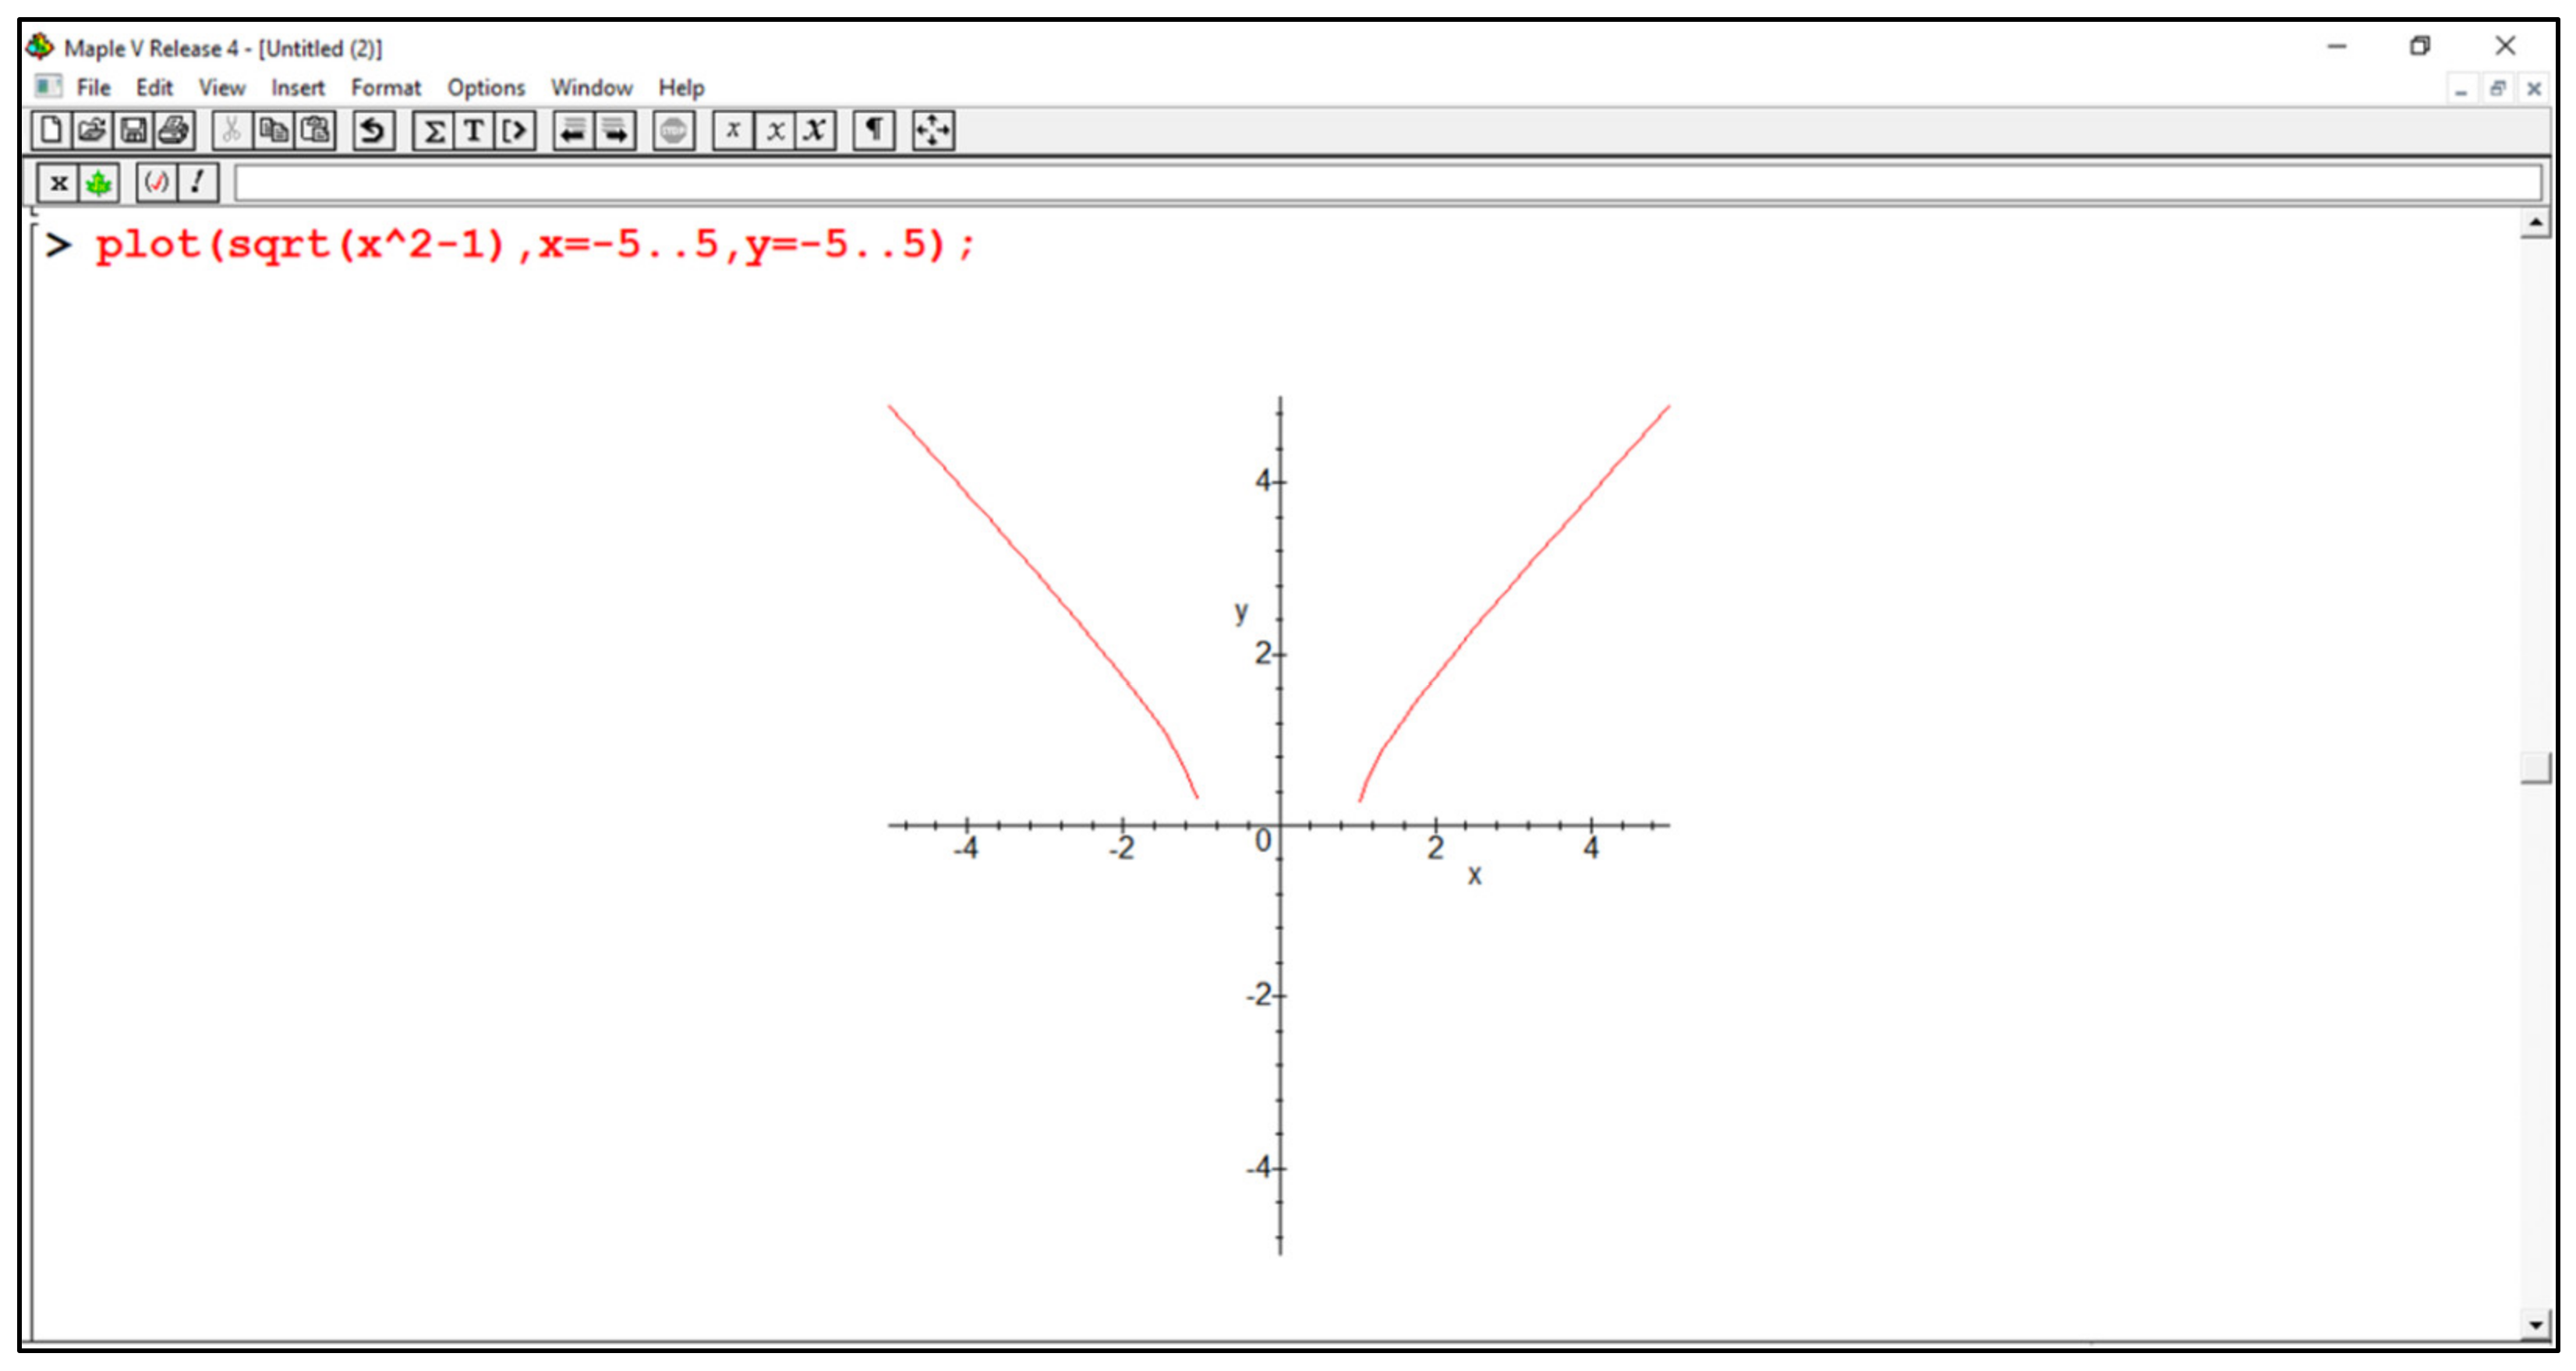Screen dimensions: 2576x1371
Task: Toggle Maple leaf input mode button
Action: click(98, 183)
